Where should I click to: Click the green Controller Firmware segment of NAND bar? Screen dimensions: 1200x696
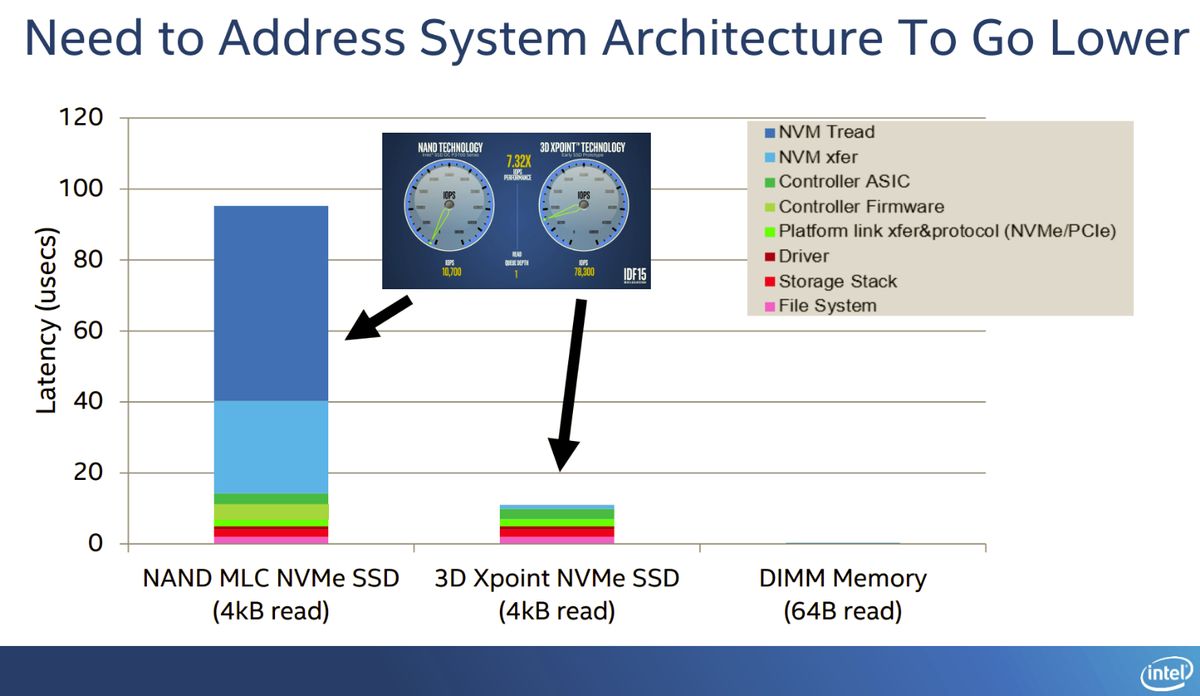tap(271, 513)
